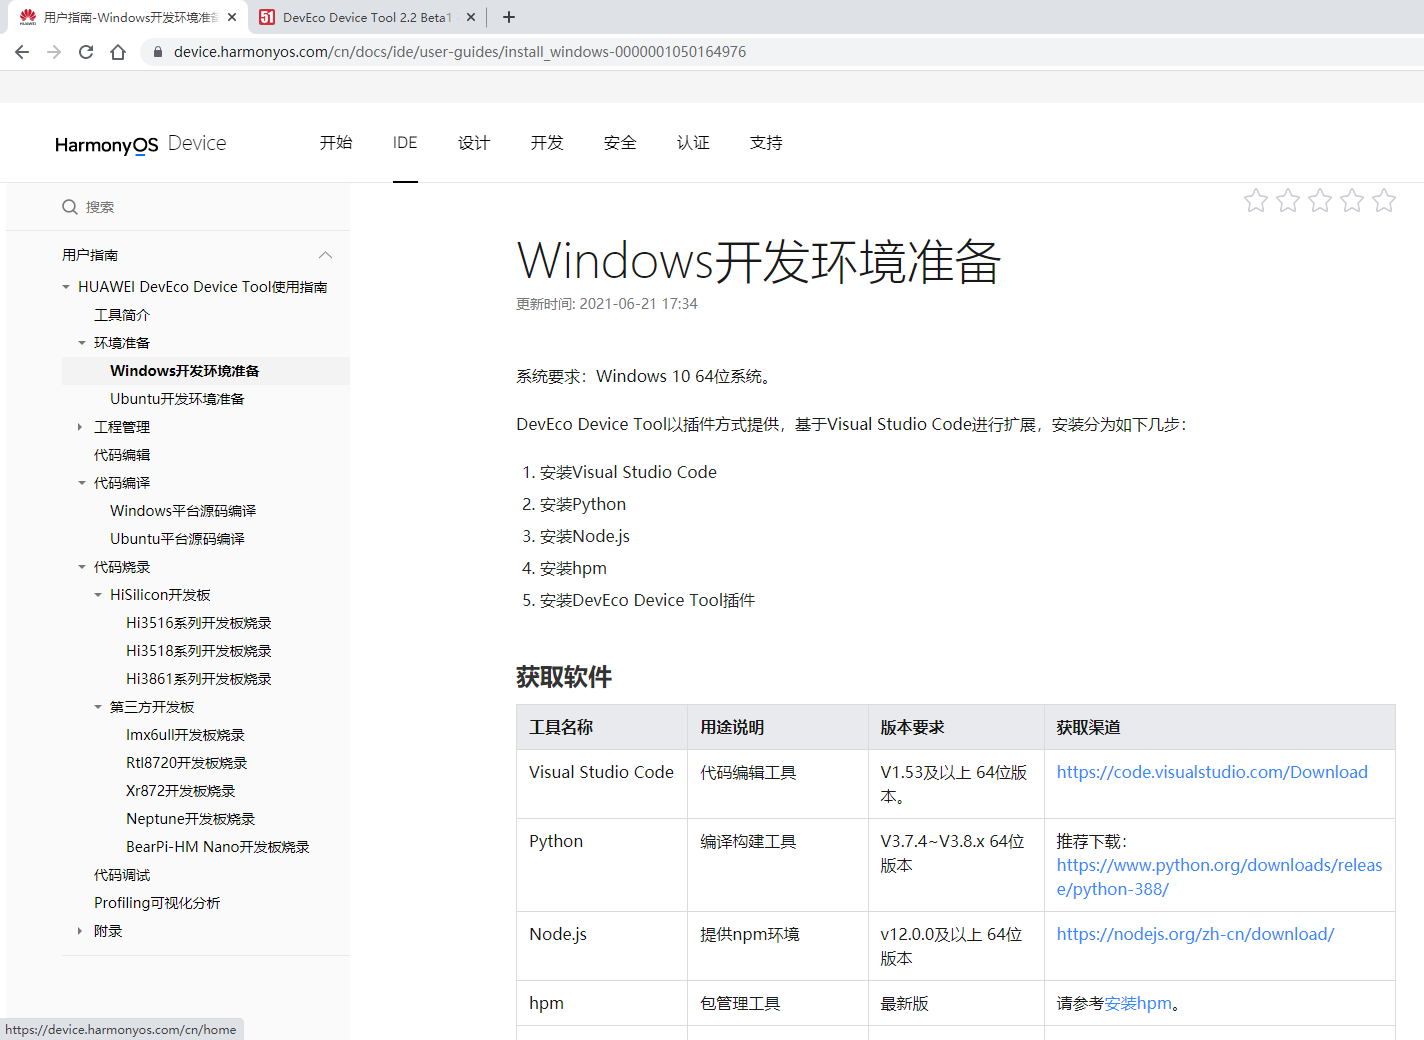Image resolution: width=1424 pixels, height=1040 pixels.
Task: Click the HarmonyOS Device logo
Action: tap(141, 144)
